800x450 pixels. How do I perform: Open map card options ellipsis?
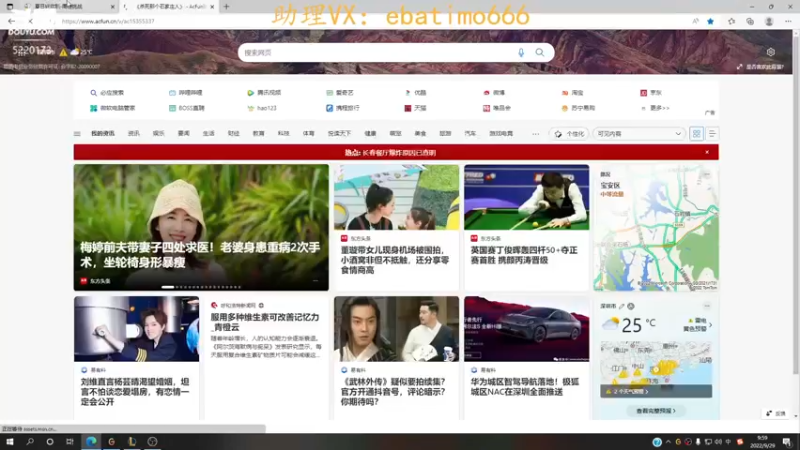(707, 174)
